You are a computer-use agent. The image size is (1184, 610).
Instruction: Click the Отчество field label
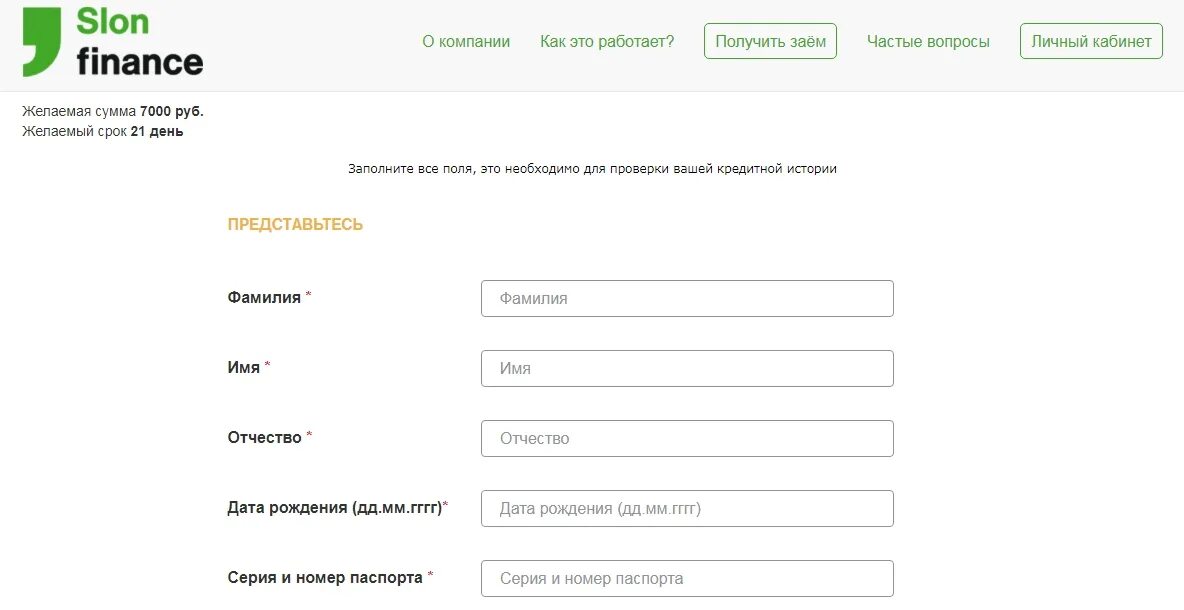pos(264,437)
